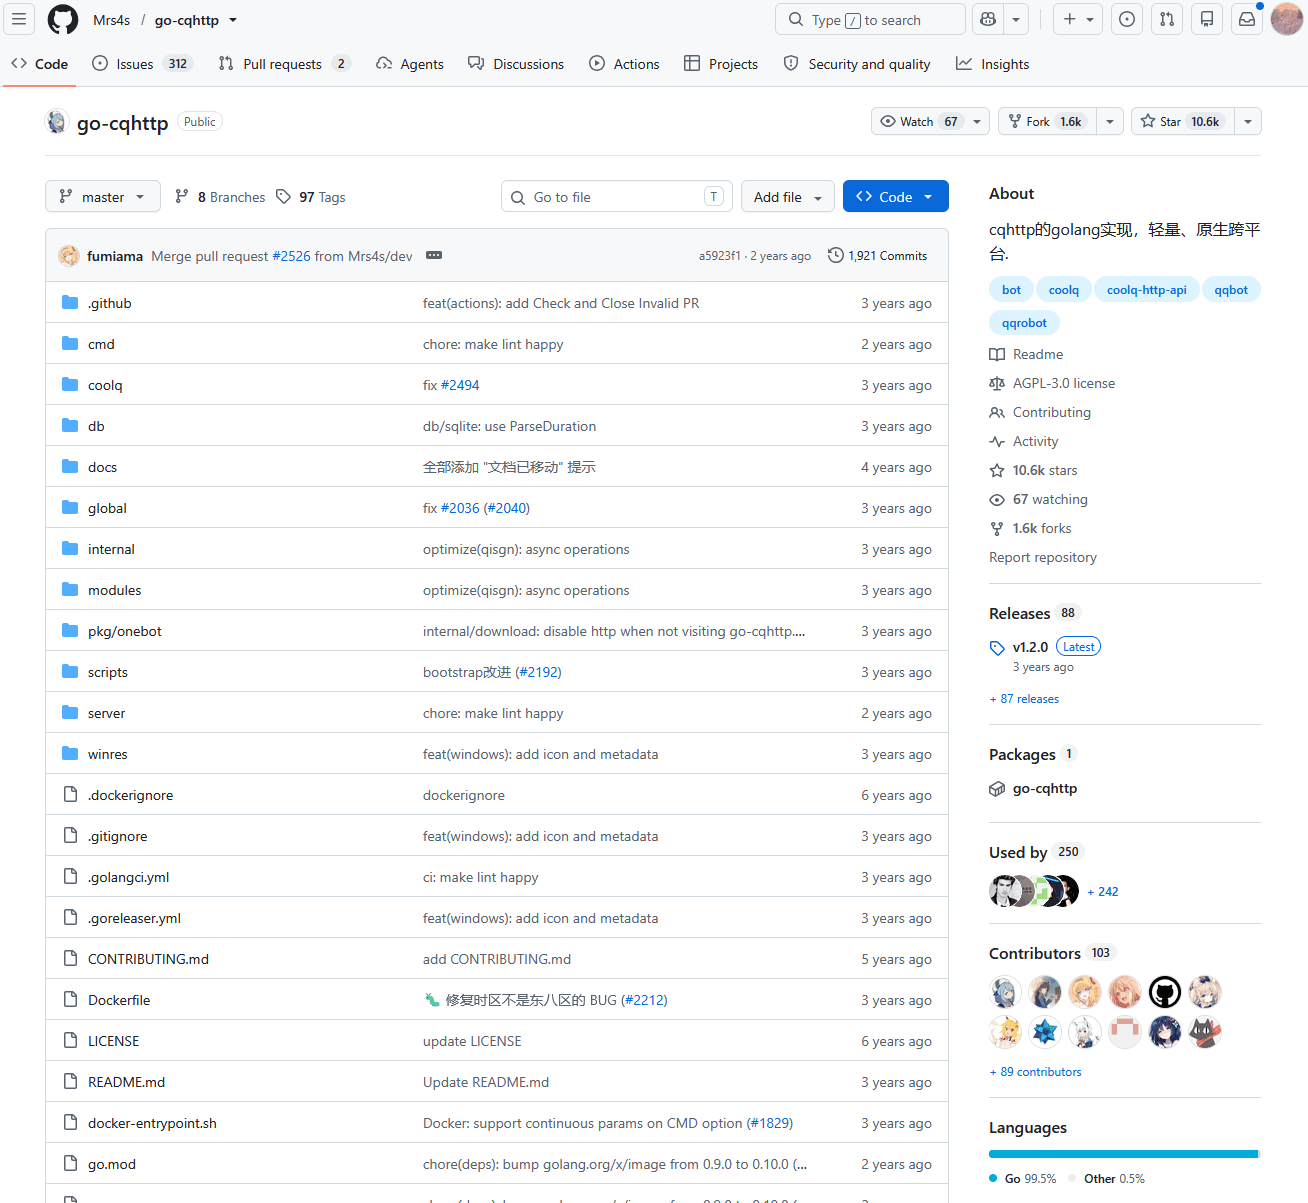Open the issues shortcut icon in the header

pos(1127,19)
